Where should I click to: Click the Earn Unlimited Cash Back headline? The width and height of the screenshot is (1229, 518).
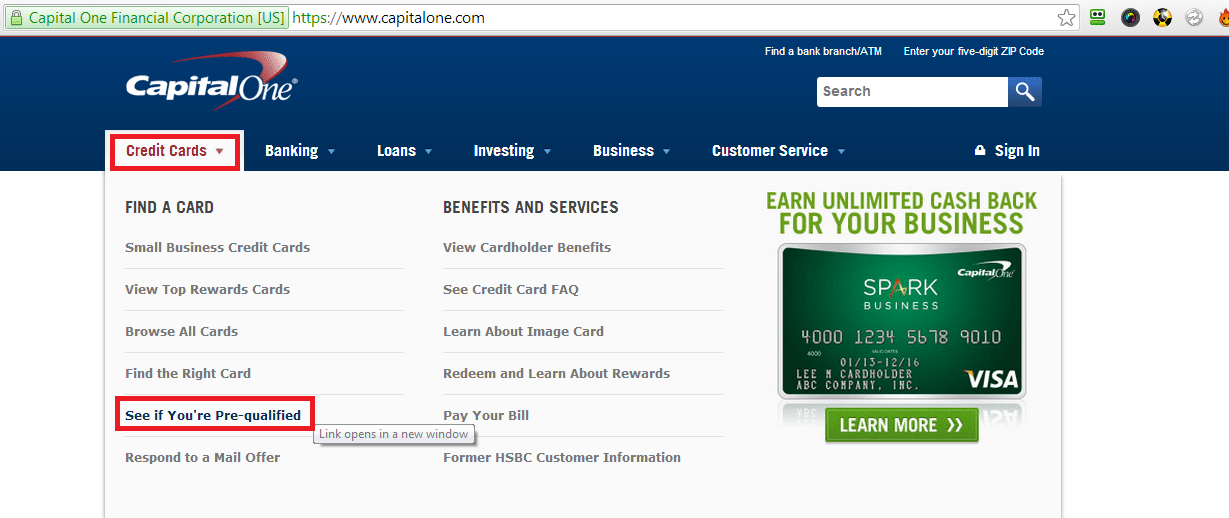[901, 212]
